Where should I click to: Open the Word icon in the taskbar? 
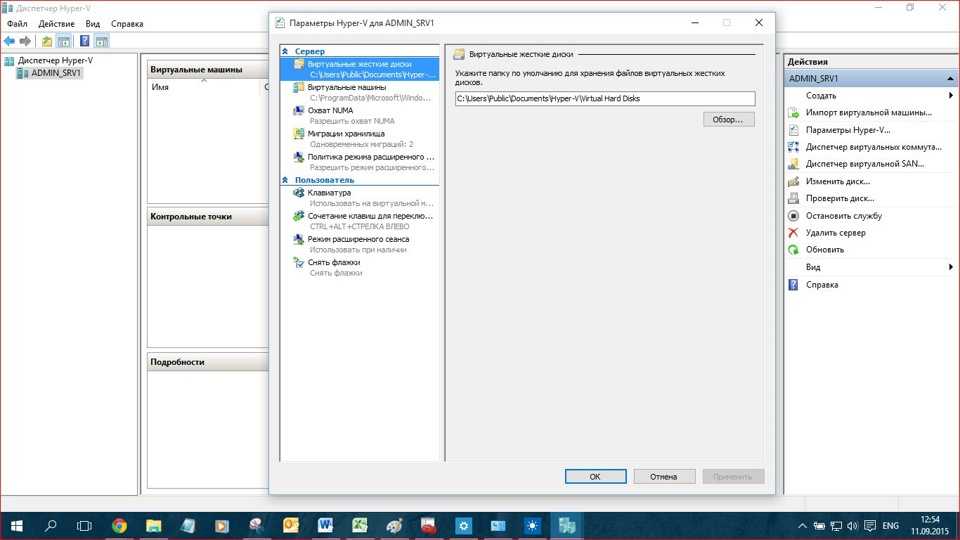(325, 525)
